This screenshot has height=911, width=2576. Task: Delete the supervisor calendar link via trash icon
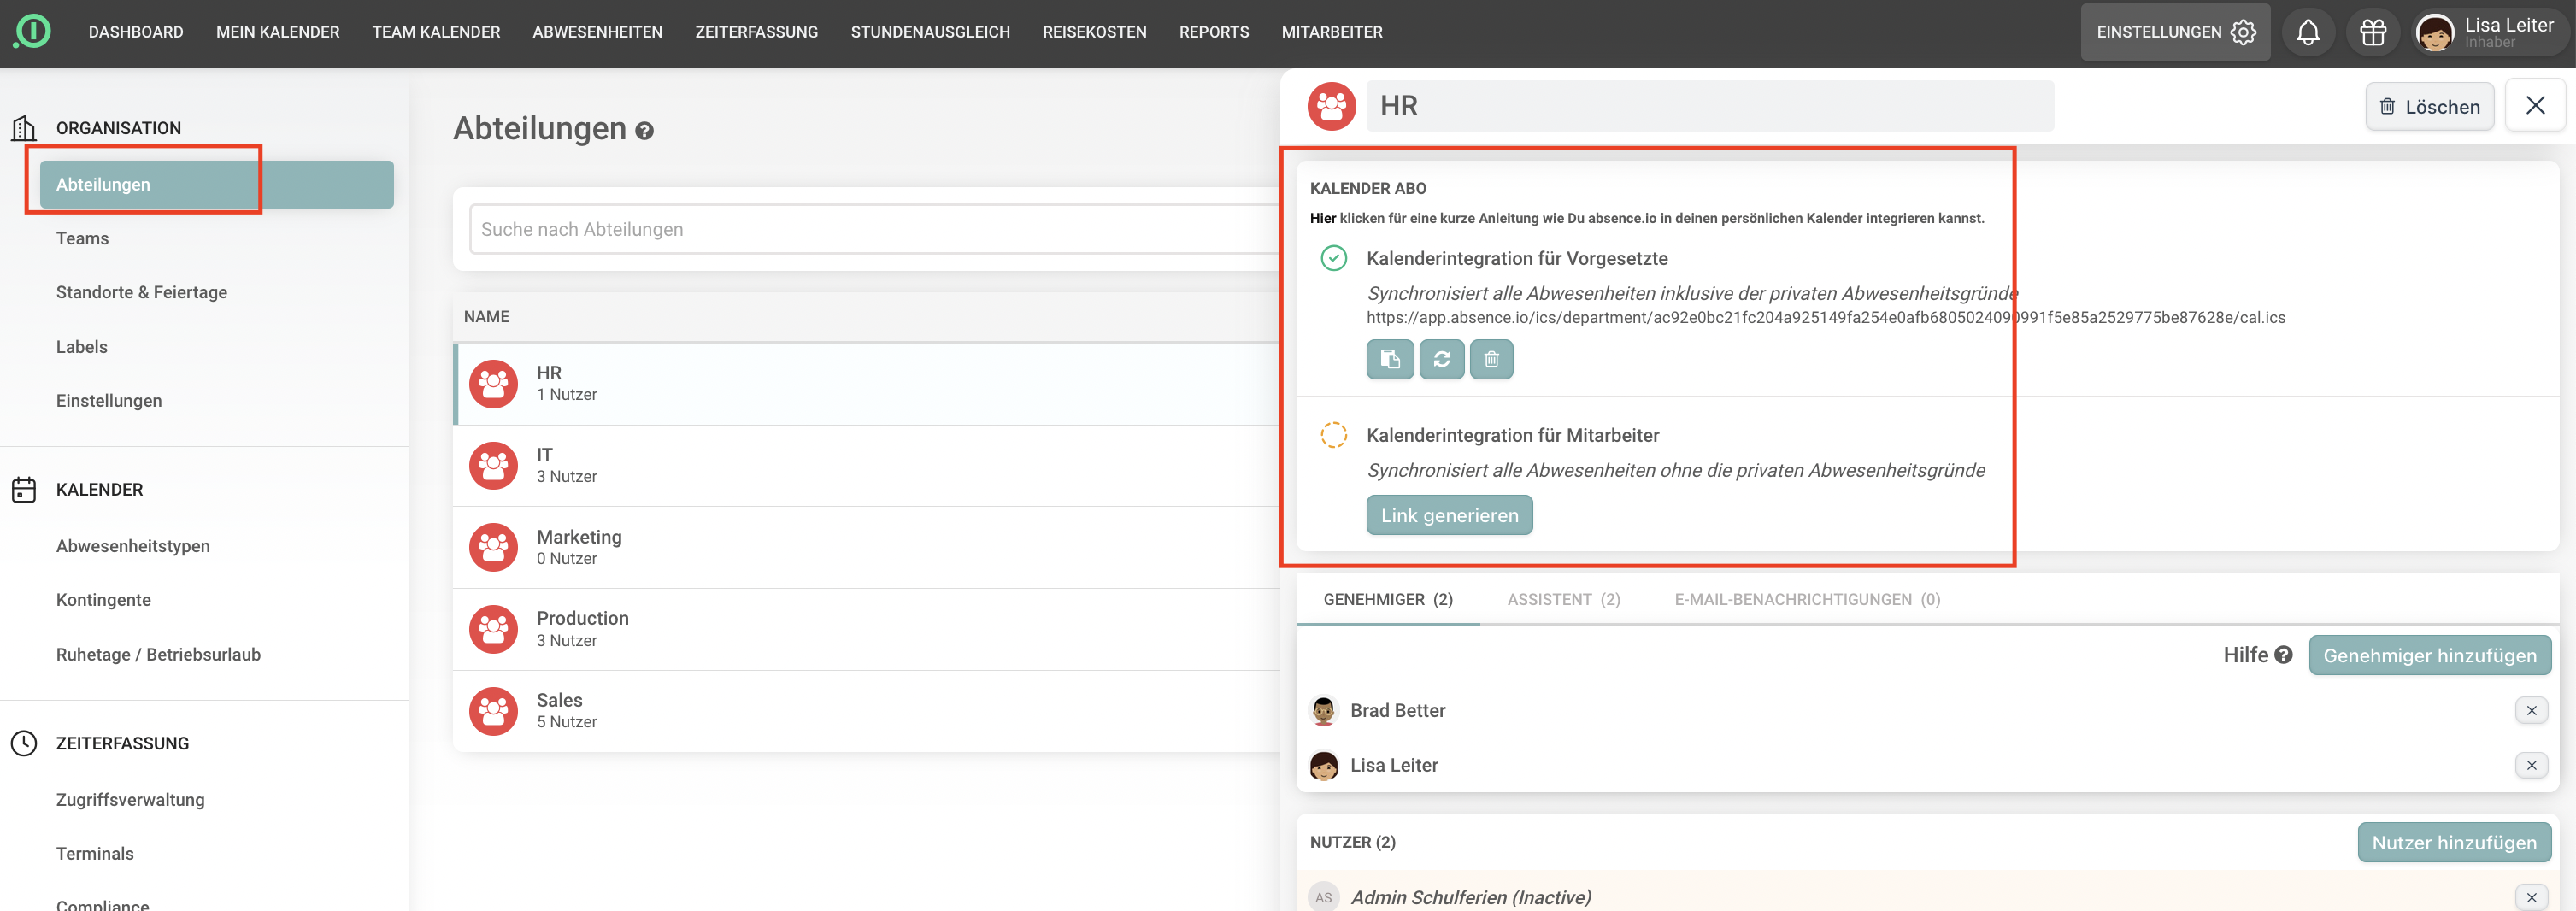coord(1492,359)
